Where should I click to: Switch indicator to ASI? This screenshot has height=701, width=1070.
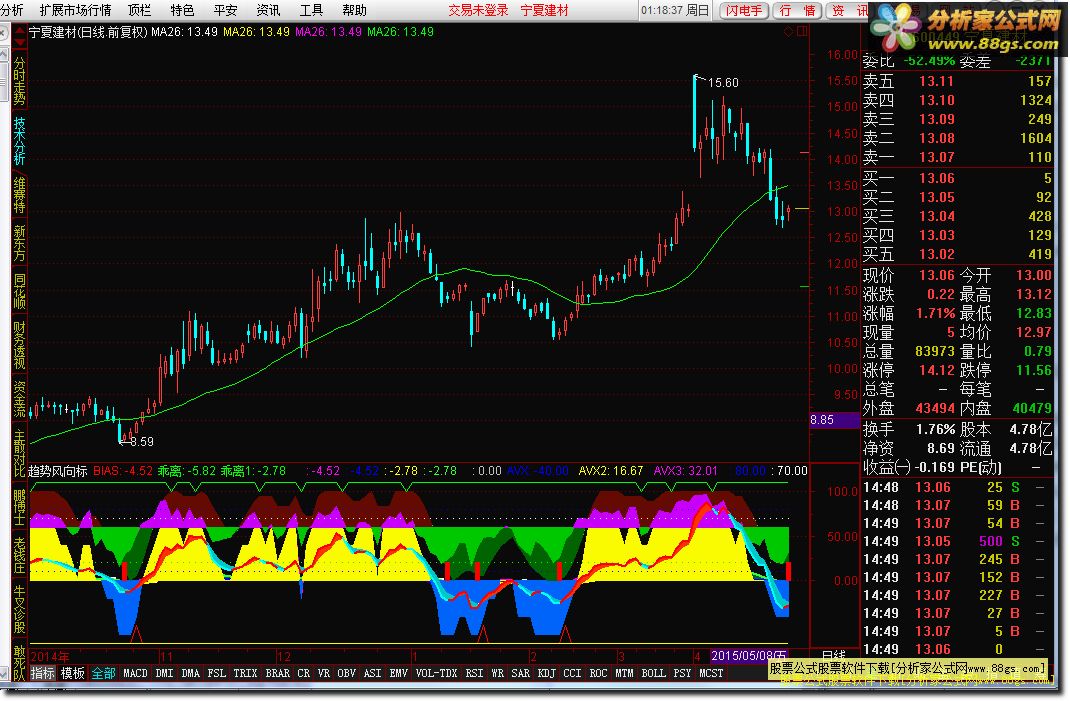click(373, 673)
